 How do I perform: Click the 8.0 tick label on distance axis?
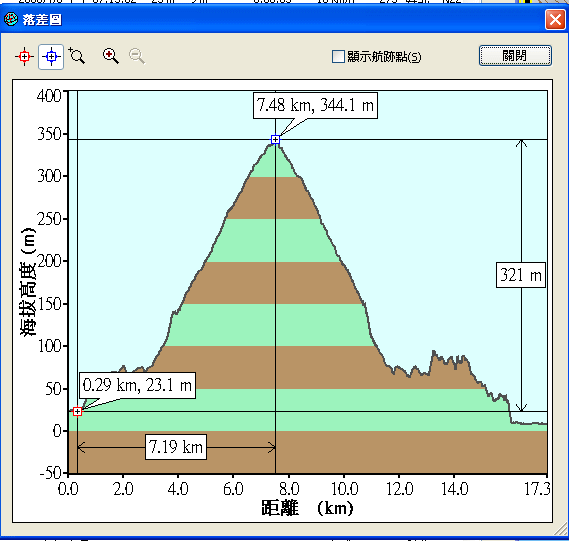pyautogui.click(x=289, y=489)
